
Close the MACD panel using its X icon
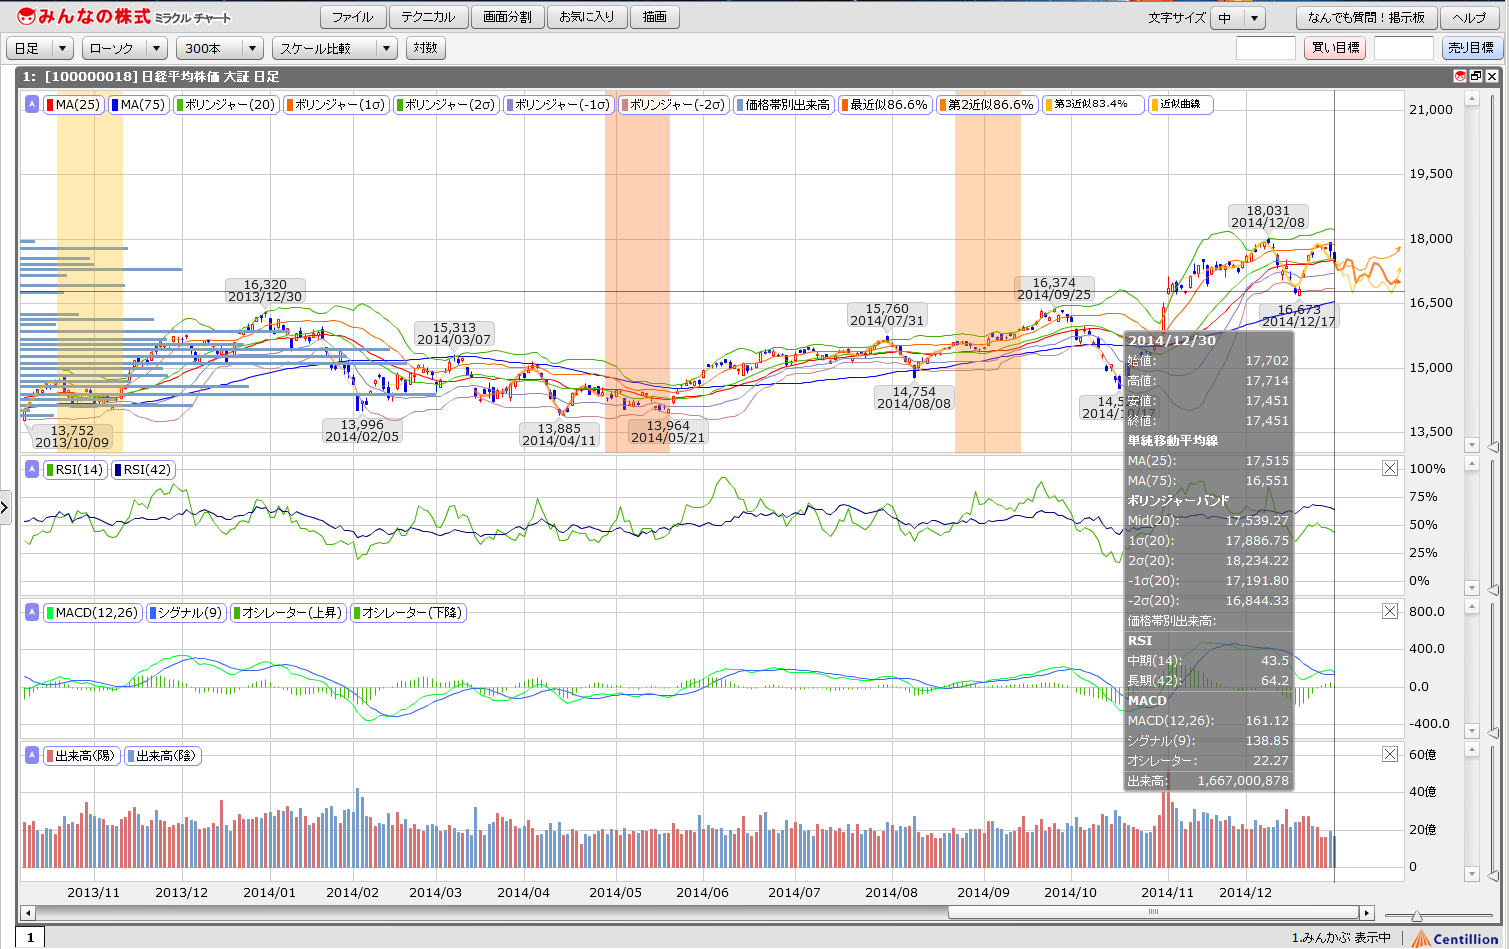[1389, 611]
